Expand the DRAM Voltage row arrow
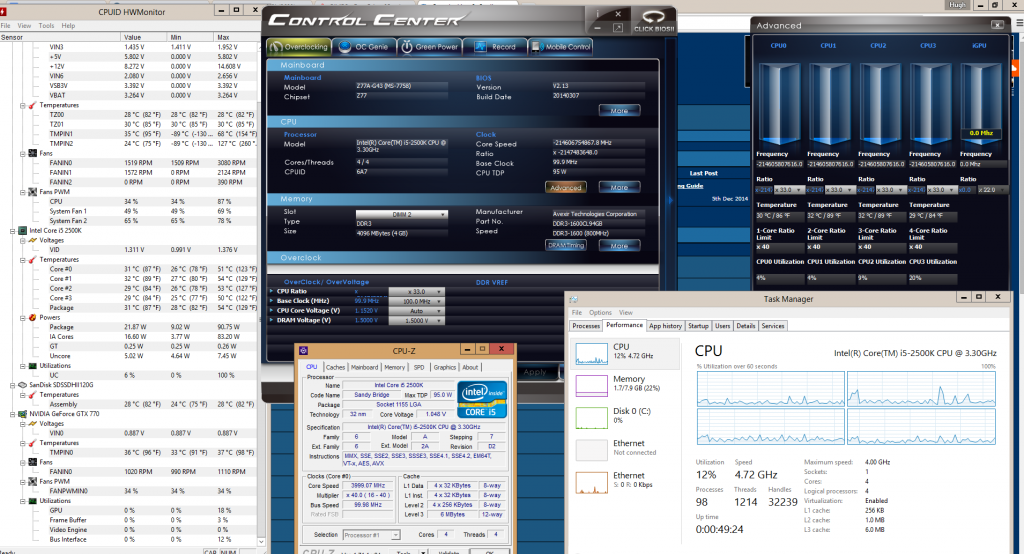The height and width of the screenshot is (554, 1024). [x=272, y=321]
